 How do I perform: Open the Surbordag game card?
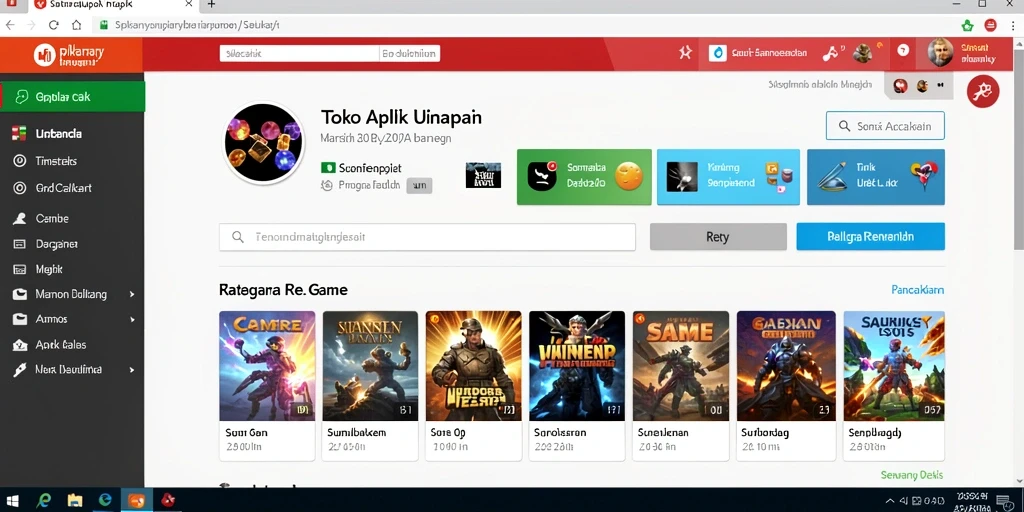[x=786, y=386]
